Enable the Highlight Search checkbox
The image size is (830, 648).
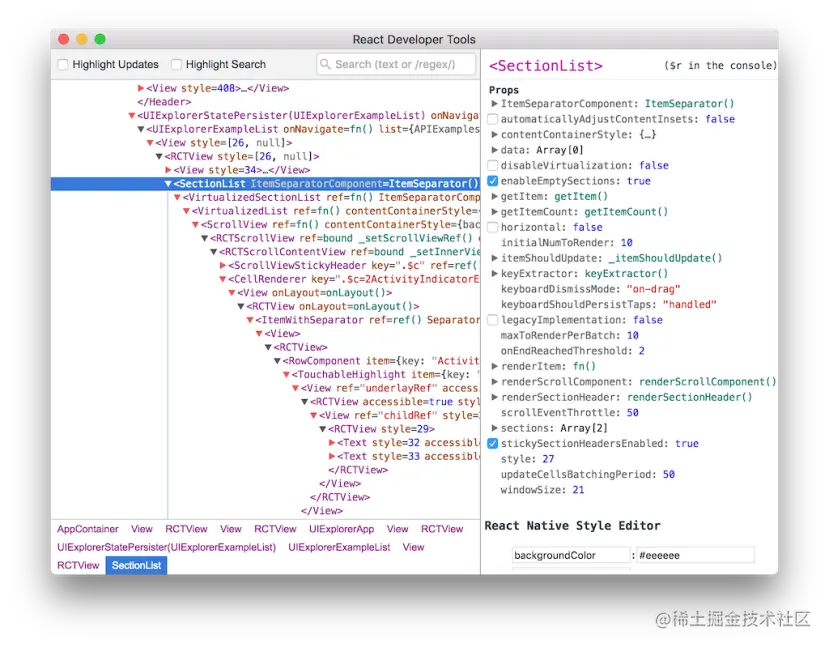(x=176, y=65)
